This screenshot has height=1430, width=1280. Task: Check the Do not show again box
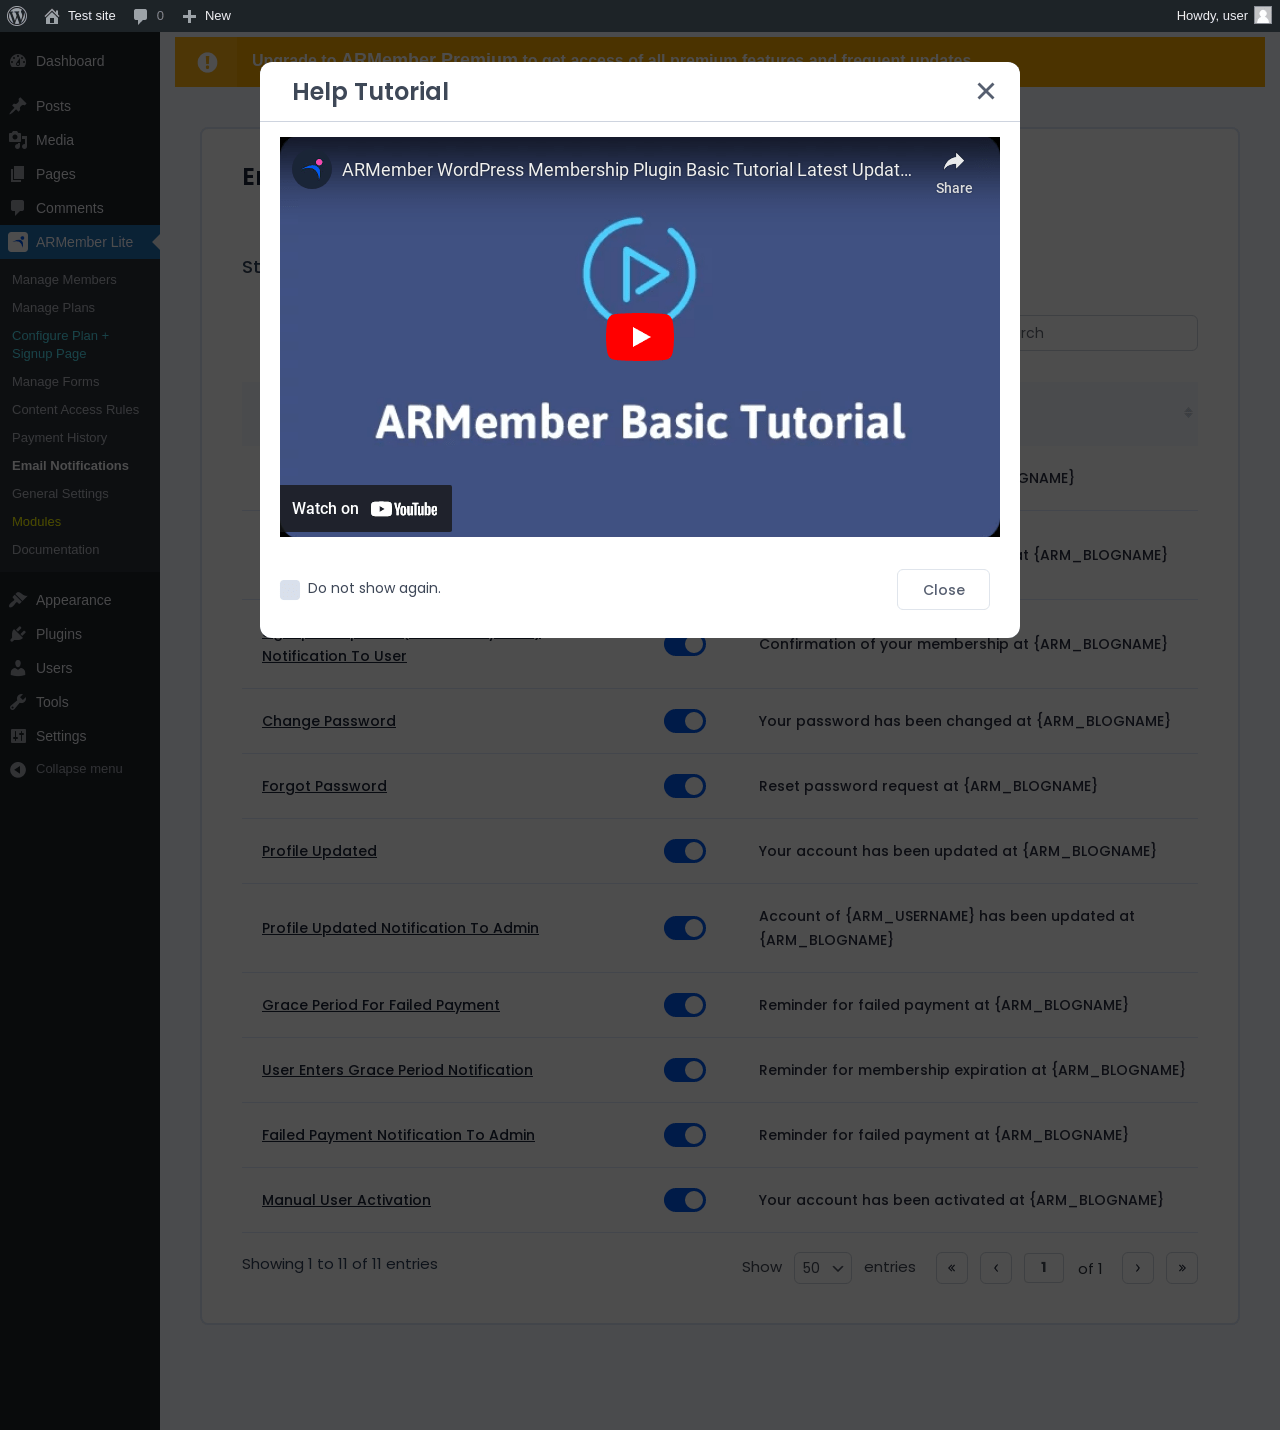tap(290, 590)
